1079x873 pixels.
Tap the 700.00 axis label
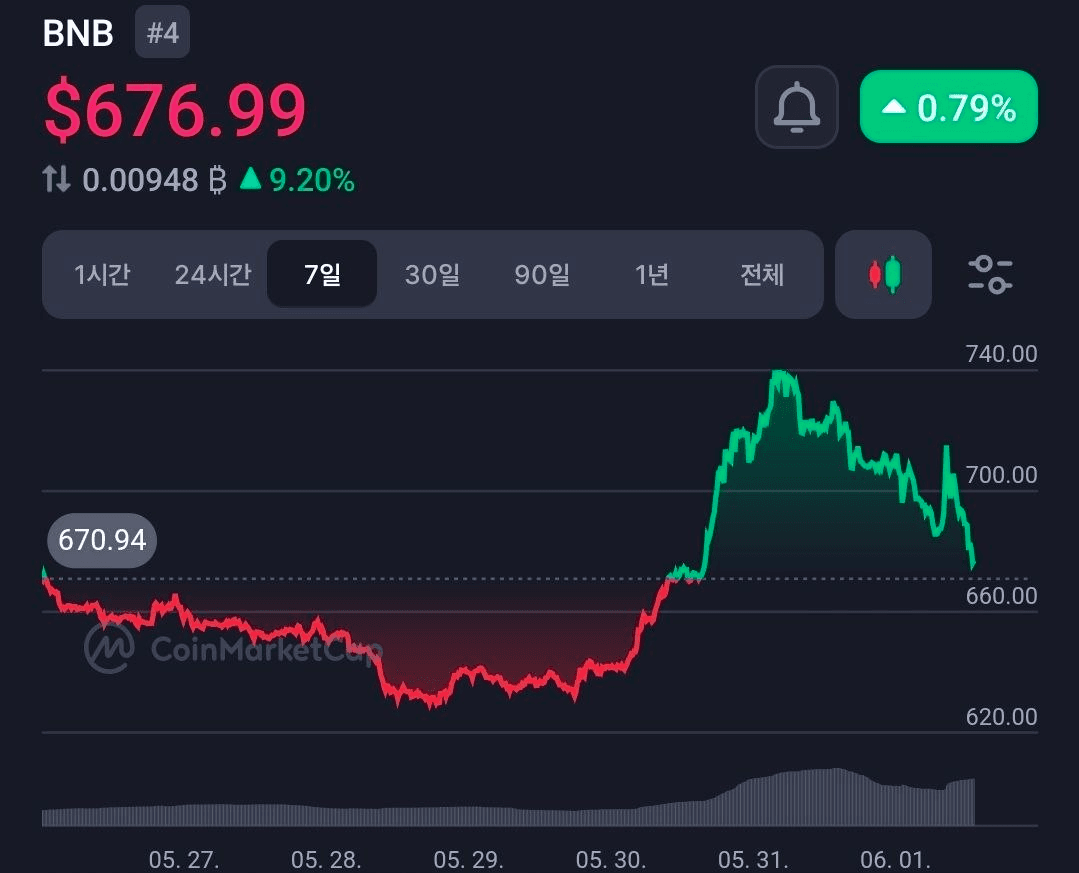(1001, 475)
